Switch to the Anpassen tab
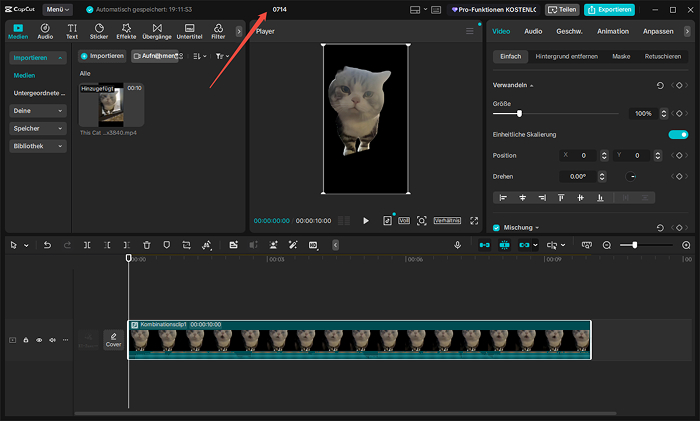This screenshot has width=700, height=421. (x=658, y=31)
